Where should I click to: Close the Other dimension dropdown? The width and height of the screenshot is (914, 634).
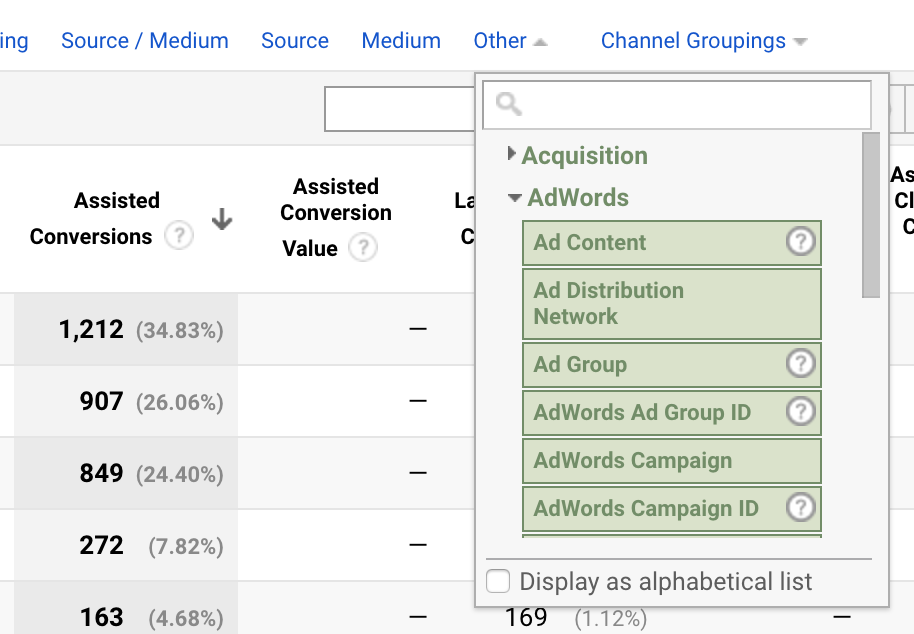510,41
